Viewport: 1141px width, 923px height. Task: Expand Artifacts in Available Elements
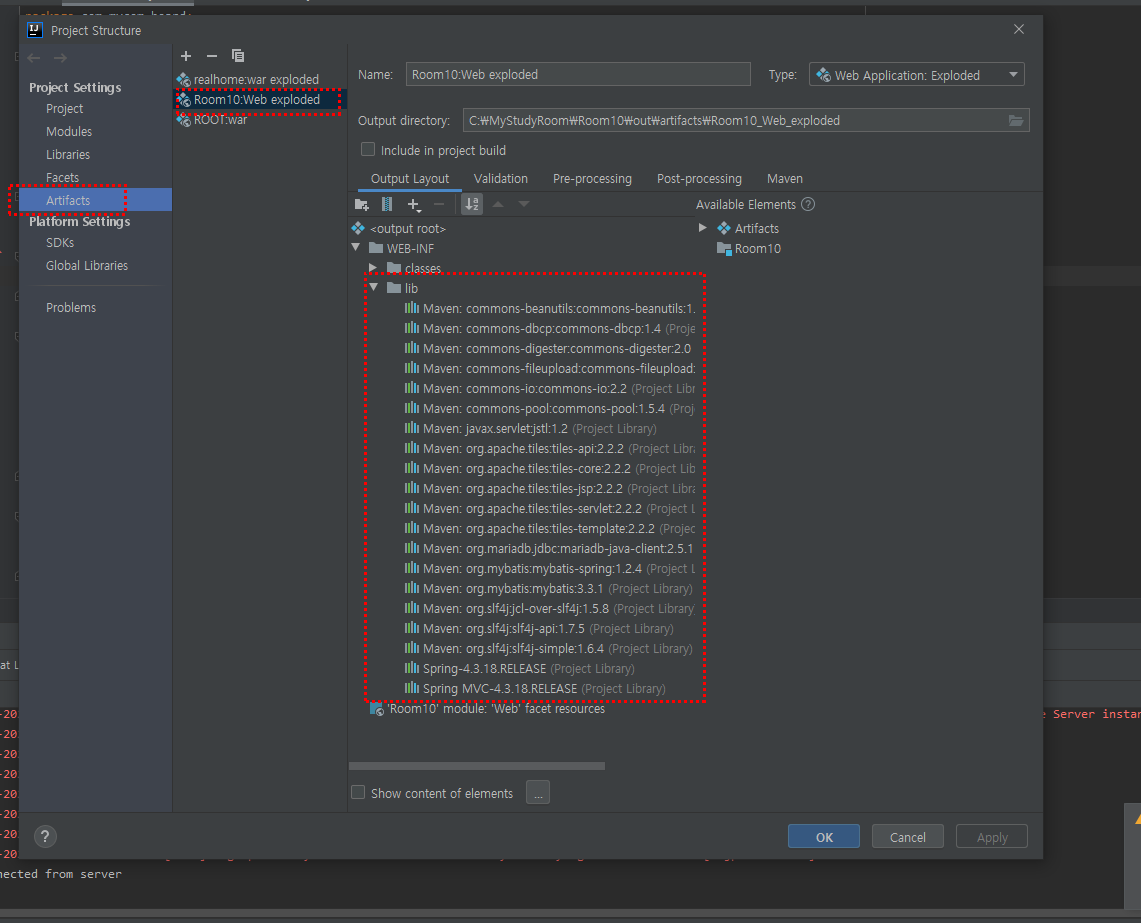[x=702, y=228]
